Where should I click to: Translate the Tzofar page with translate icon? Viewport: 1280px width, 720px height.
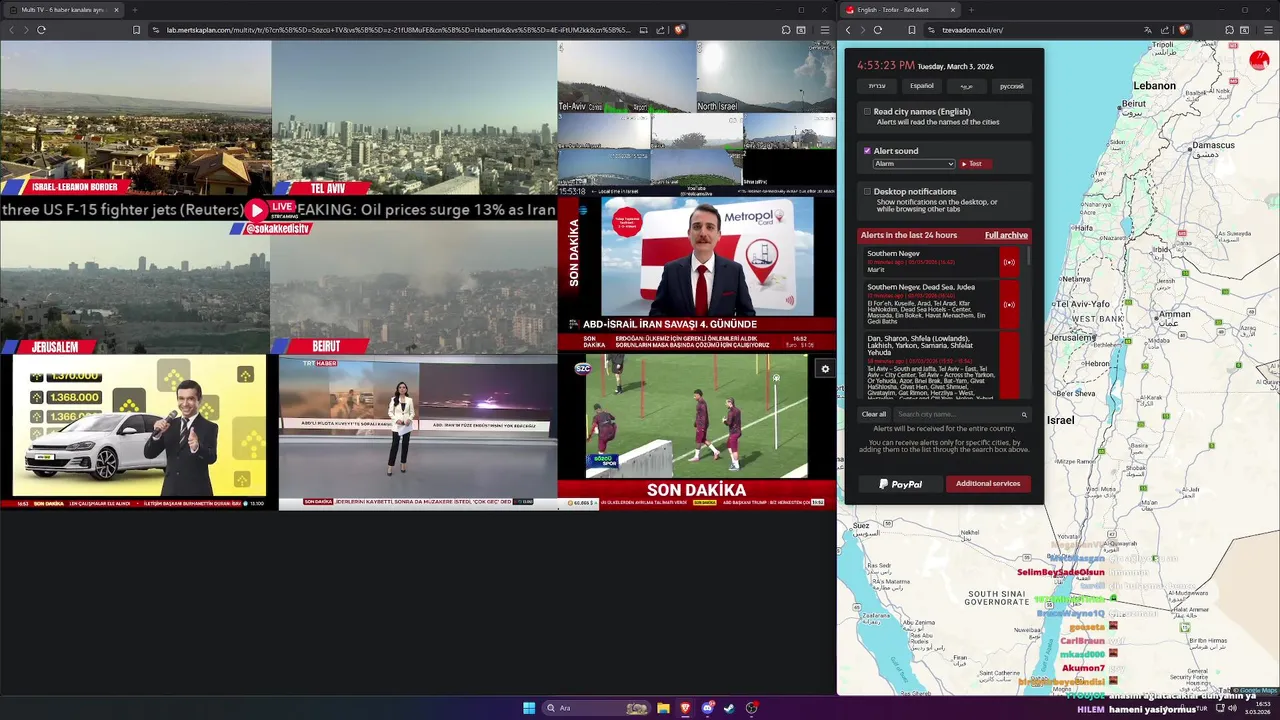pos(1147,30)
